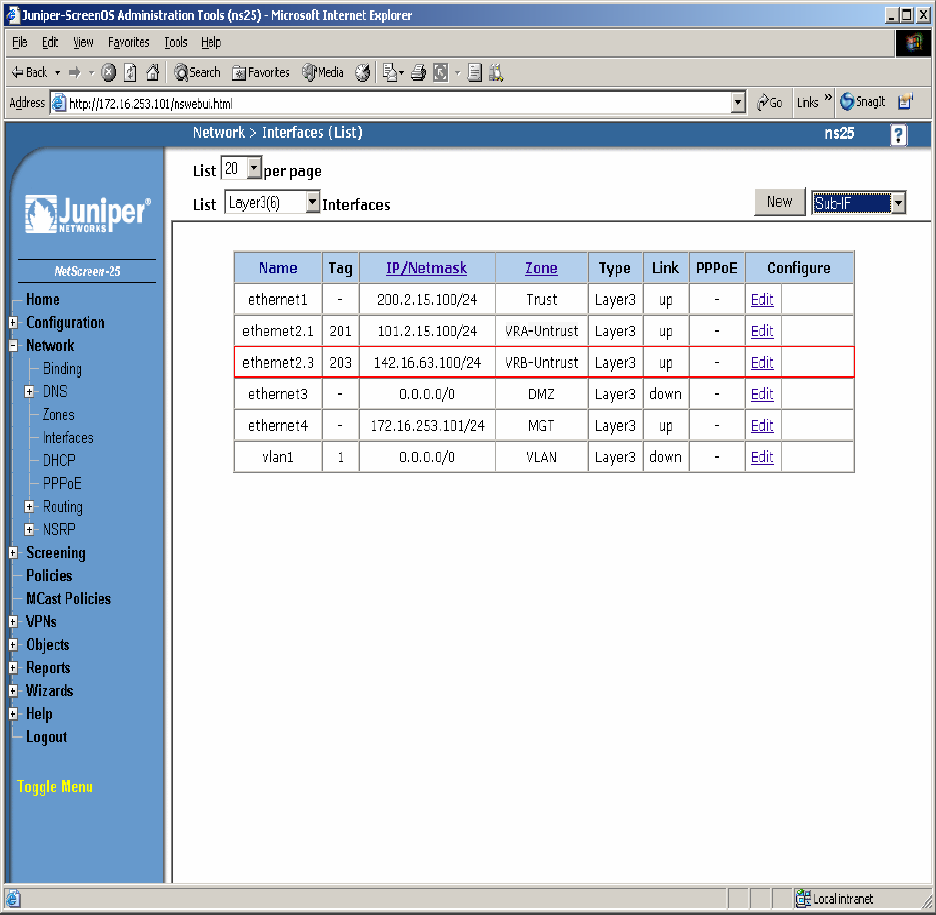Click the Edit page toolbar icon

tap(441, 73)
